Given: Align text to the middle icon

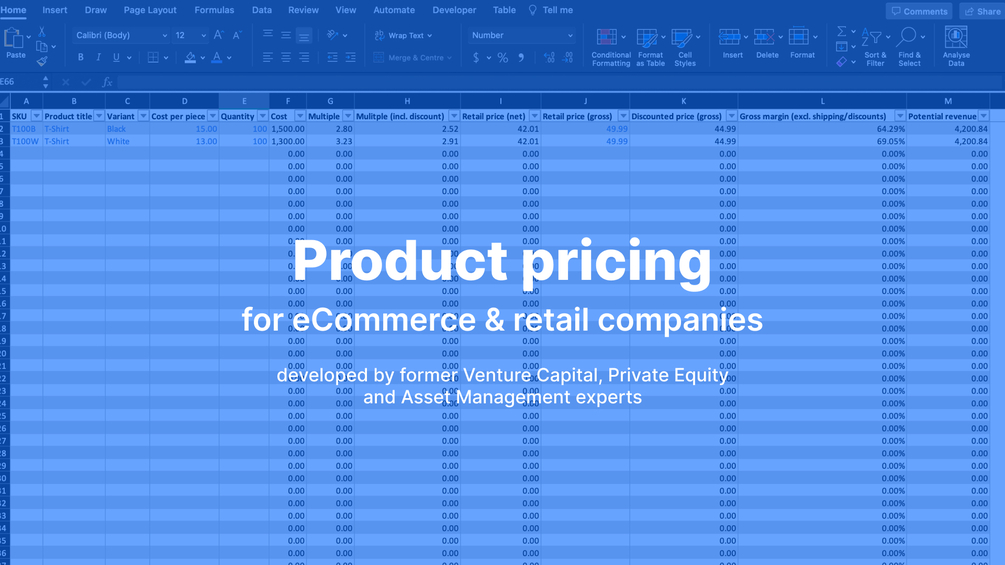Looking at the screenshot, I should point(286,35).
